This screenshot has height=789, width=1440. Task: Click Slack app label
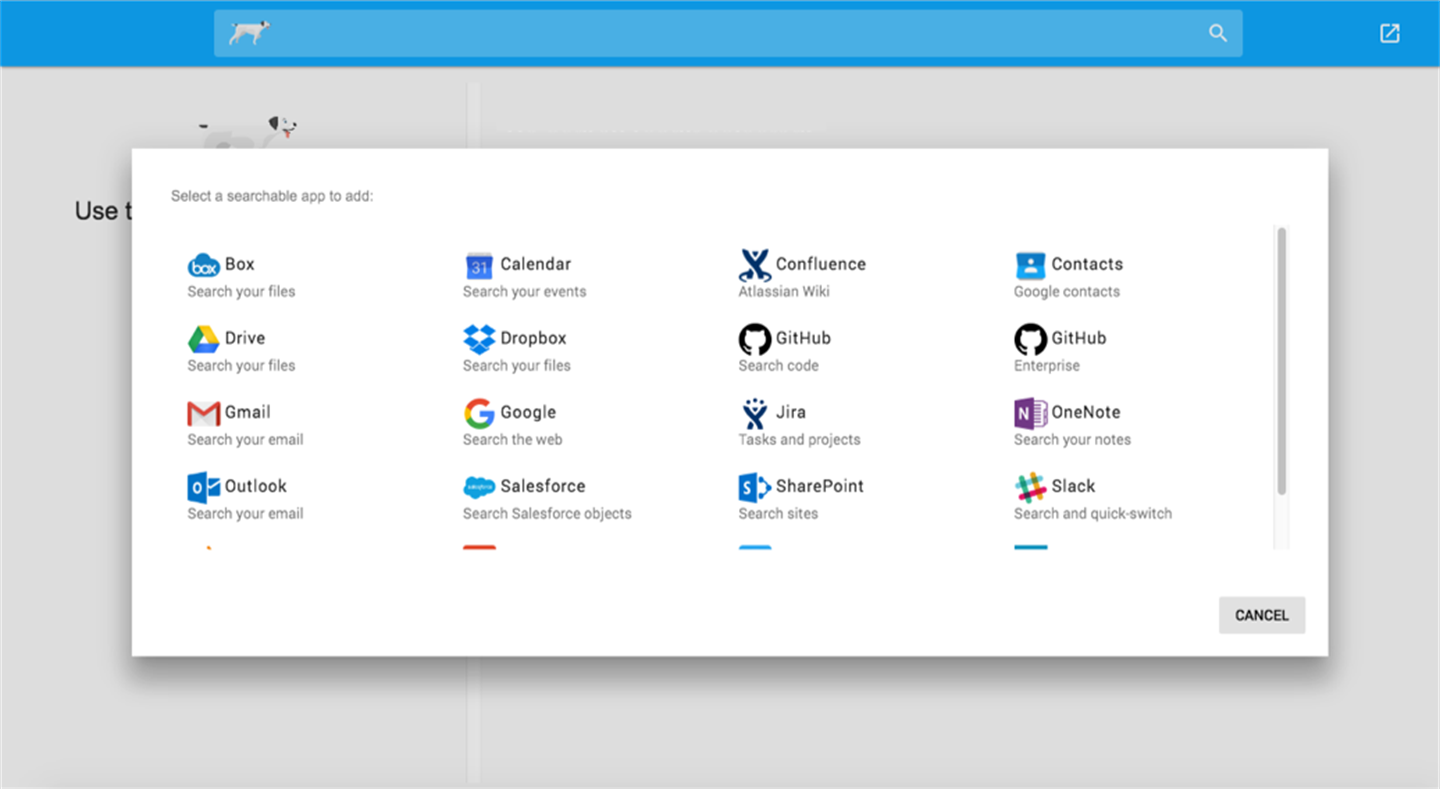1073,486
